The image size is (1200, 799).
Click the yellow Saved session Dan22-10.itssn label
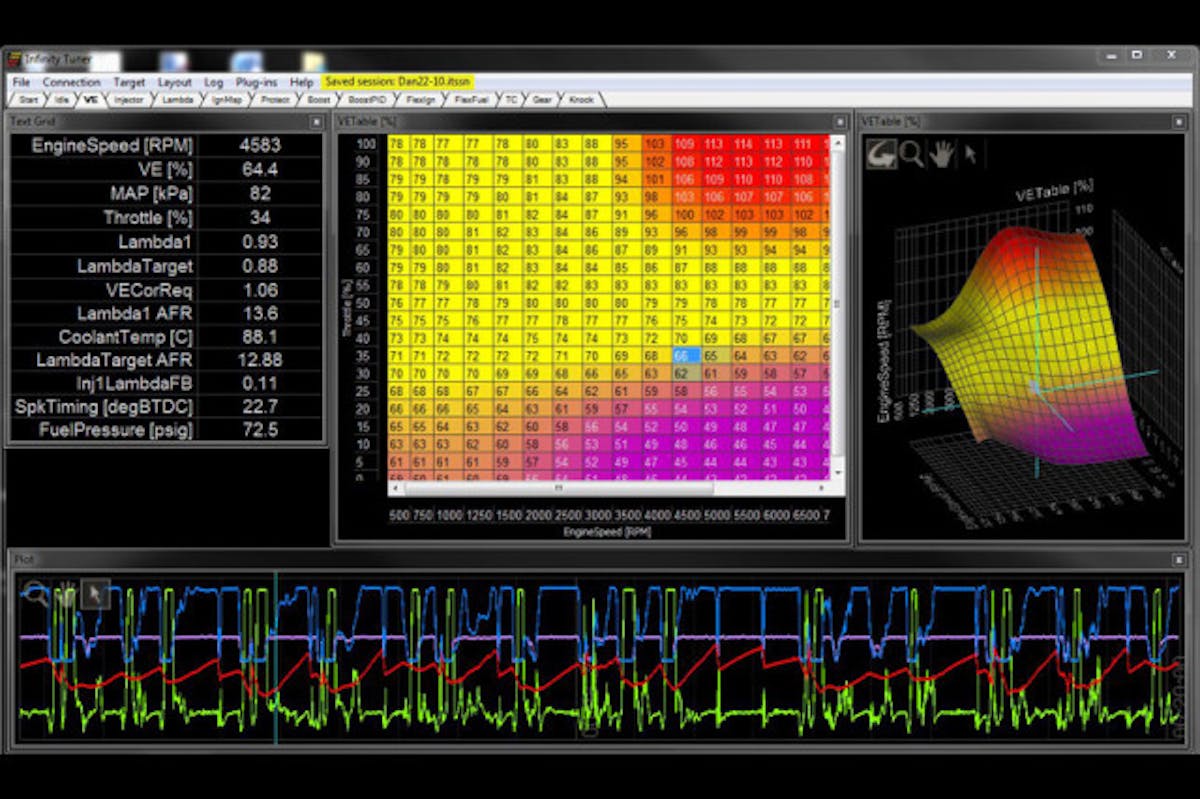(x=396, y=82)
